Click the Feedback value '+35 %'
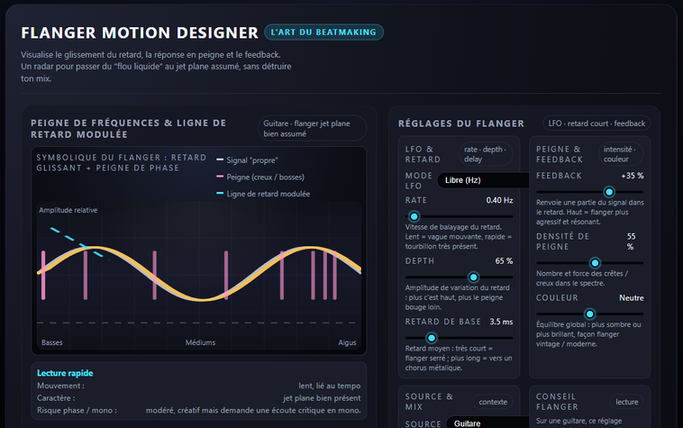The width and height of the screenshot is (683, 428). [632, 176]
